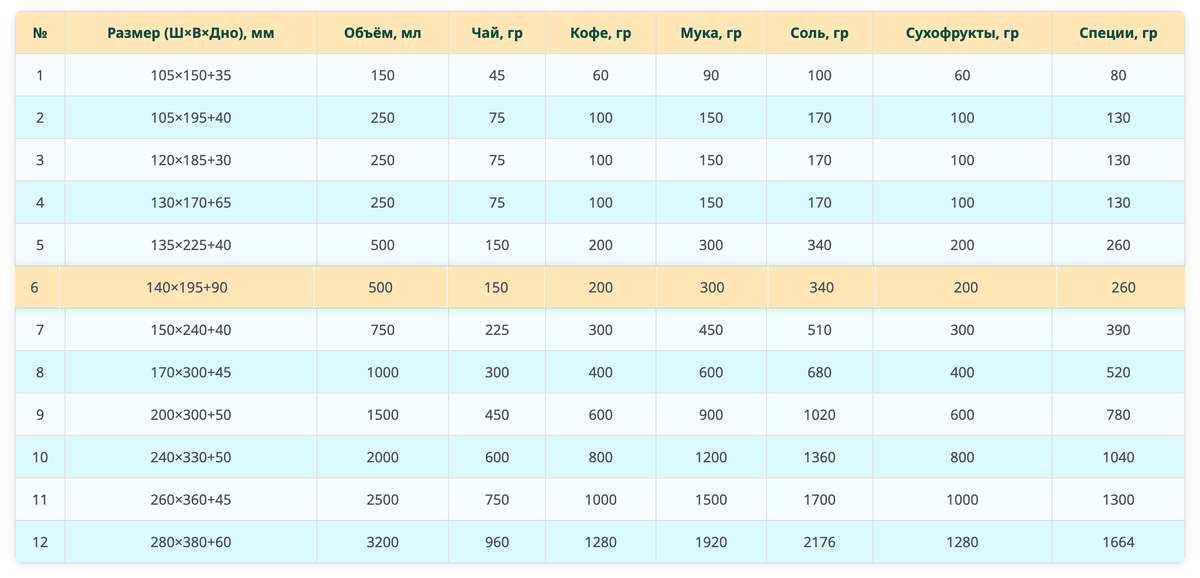Image resolution: width=1200 pixels, height=578 pixels.
Task: Select size cell '280×380+60'
Action: click(x=191, y=542)
